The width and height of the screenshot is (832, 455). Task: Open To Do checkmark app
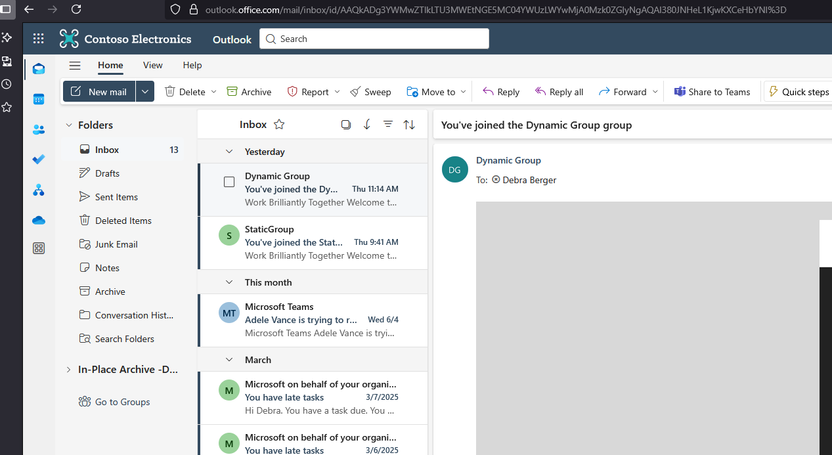39,159
